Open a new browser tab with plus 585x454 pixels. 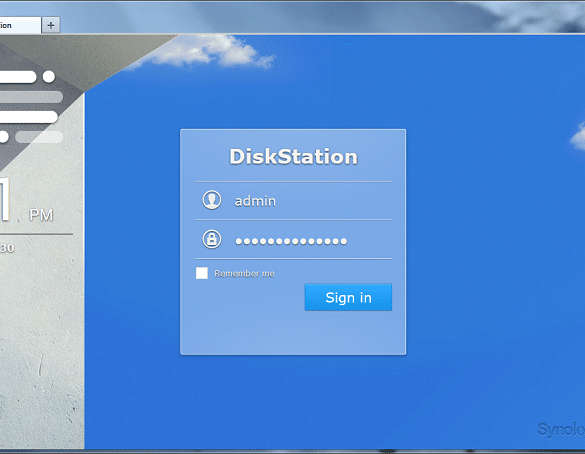(51, 25)
